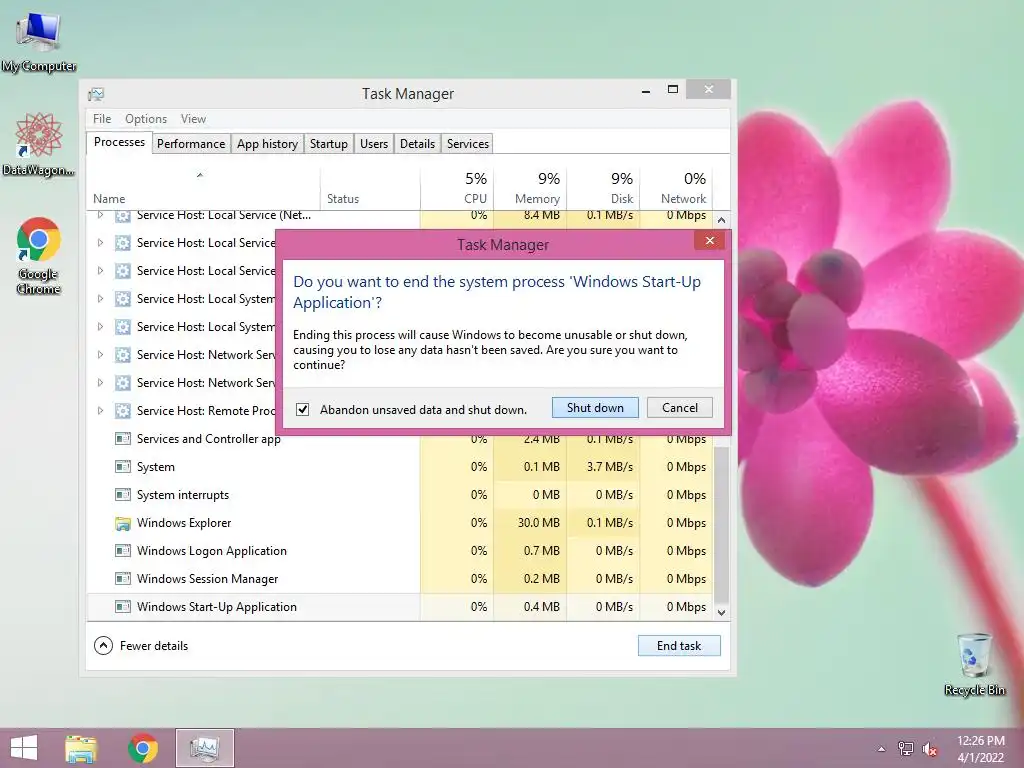The width and height of the screenshot is (1024, 768).
Task: Click the Windows Session Manager icon
Action: click(122, 579)
